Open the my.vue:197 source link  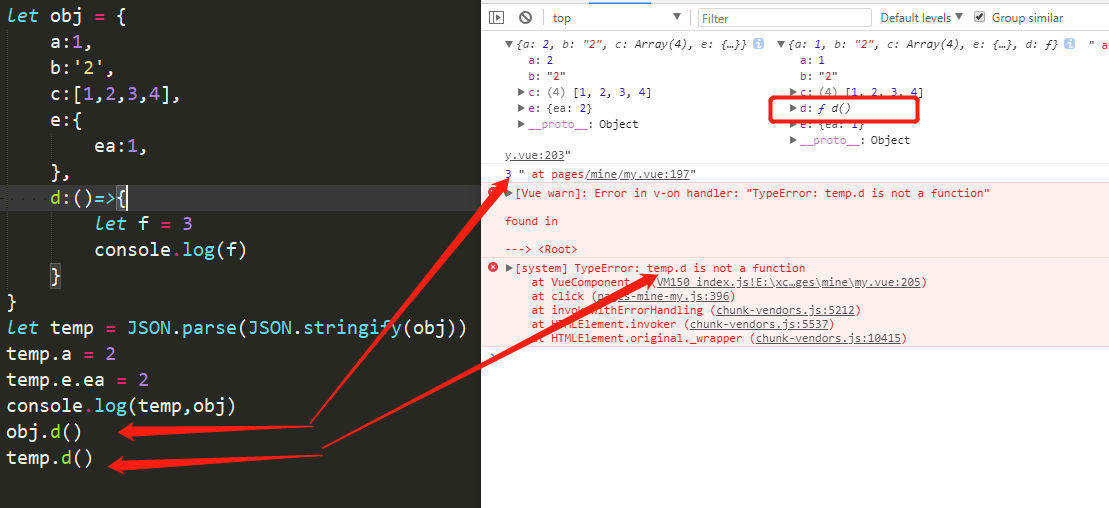click(639, 174)
